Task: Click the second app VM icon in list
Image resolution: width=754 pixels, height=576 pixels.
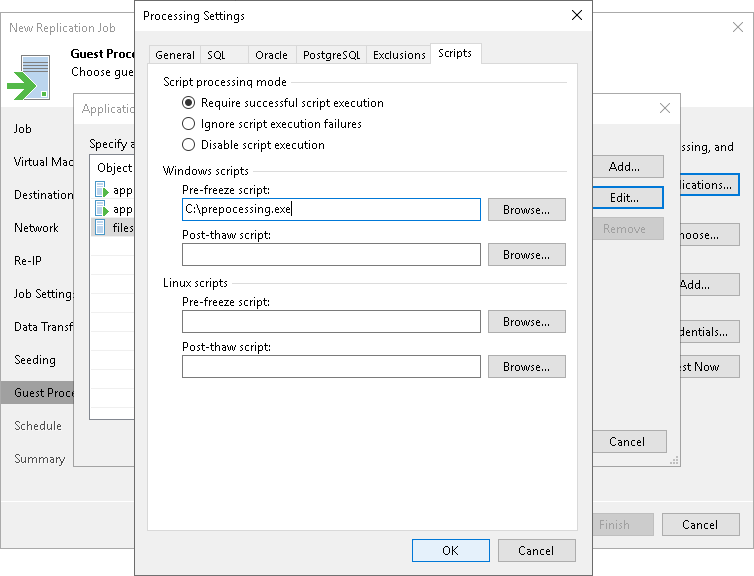Action: 100,209
